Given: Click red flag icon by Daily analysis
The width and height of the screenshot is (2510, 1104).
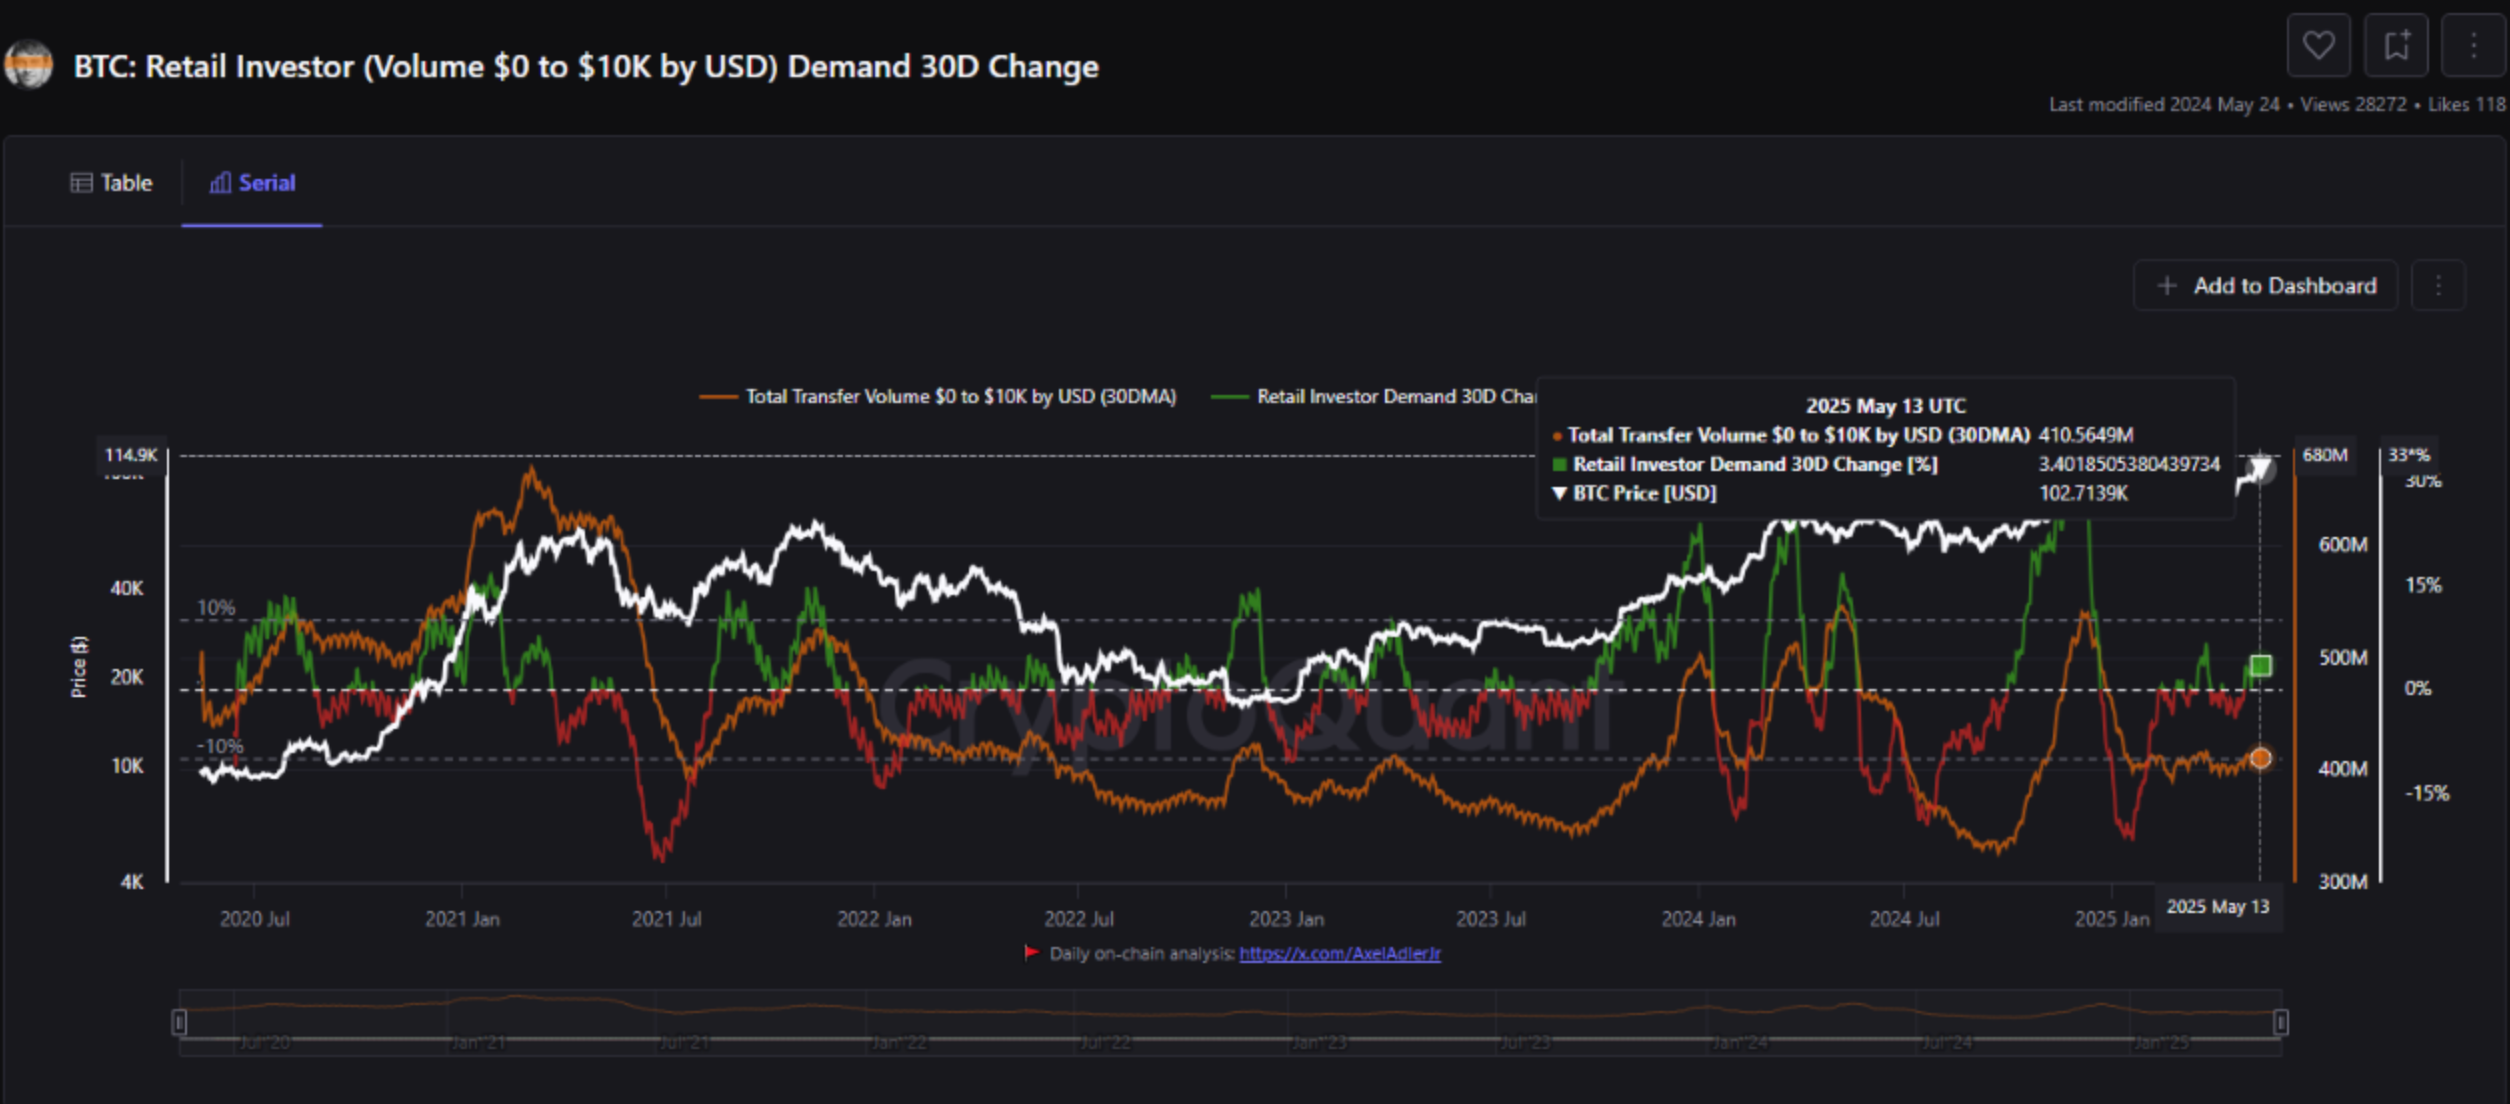Looking at the screenshot, I should 1031,953.
